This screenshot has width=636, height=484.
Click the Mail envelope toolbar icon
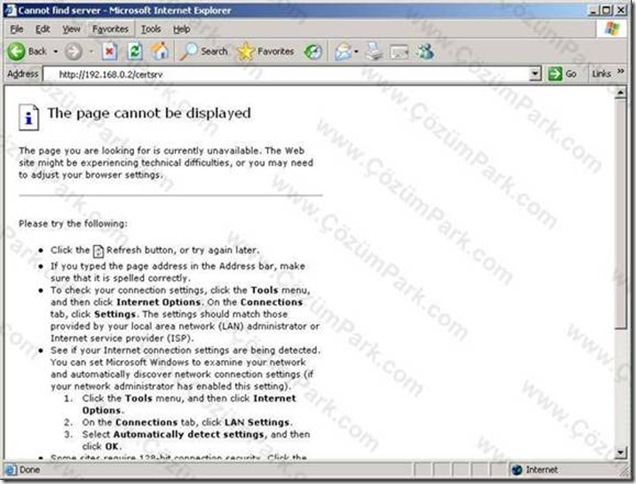coord(343,52)
